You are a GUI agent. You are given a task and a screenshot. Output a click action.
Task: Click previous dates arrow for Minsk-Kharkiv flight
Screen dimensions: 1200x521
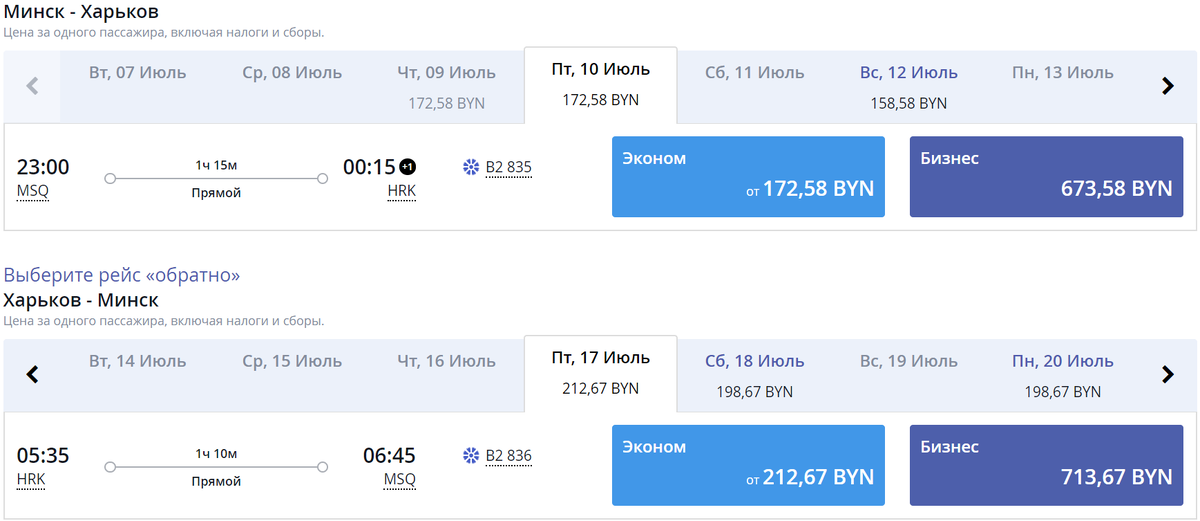pos(32,86)
